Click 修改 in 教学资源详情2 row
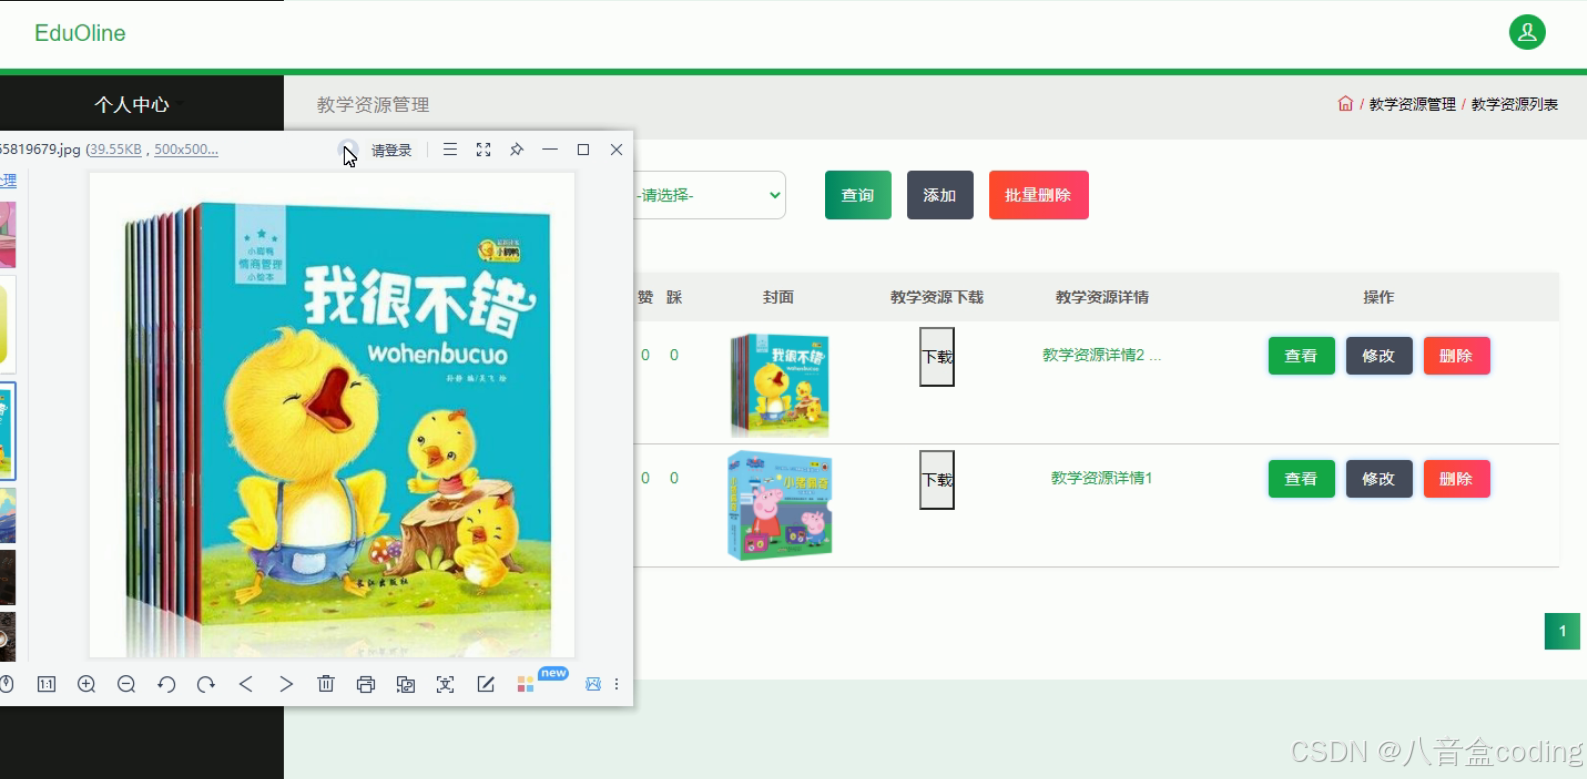1587x779 pixels. point(1379,356)
